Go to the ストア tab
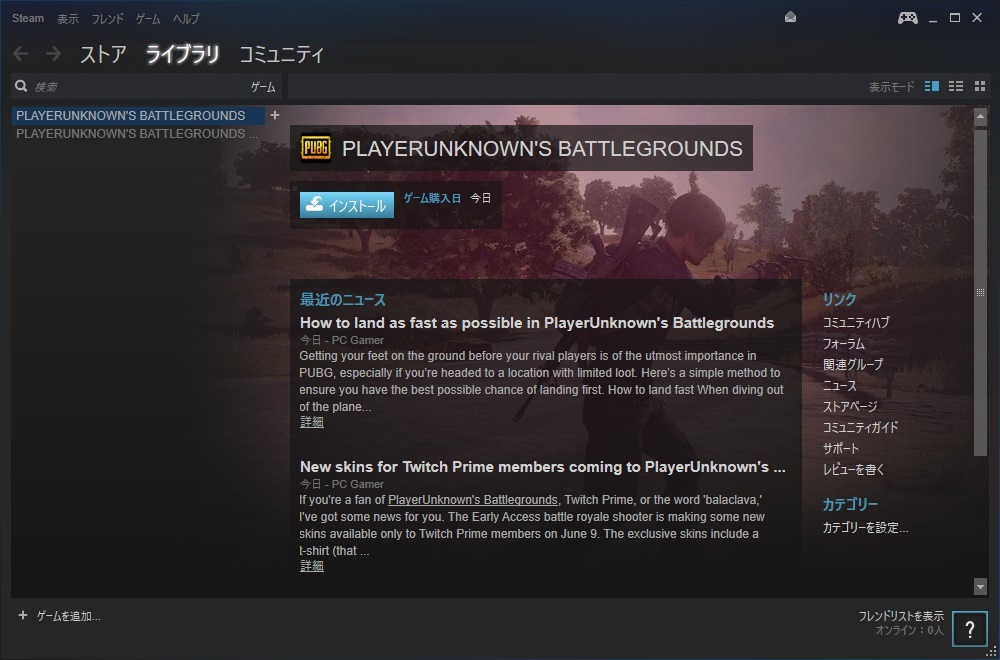Image resolution: width=1000 pixels, height=660 pixels. click(x=103, y=55)
